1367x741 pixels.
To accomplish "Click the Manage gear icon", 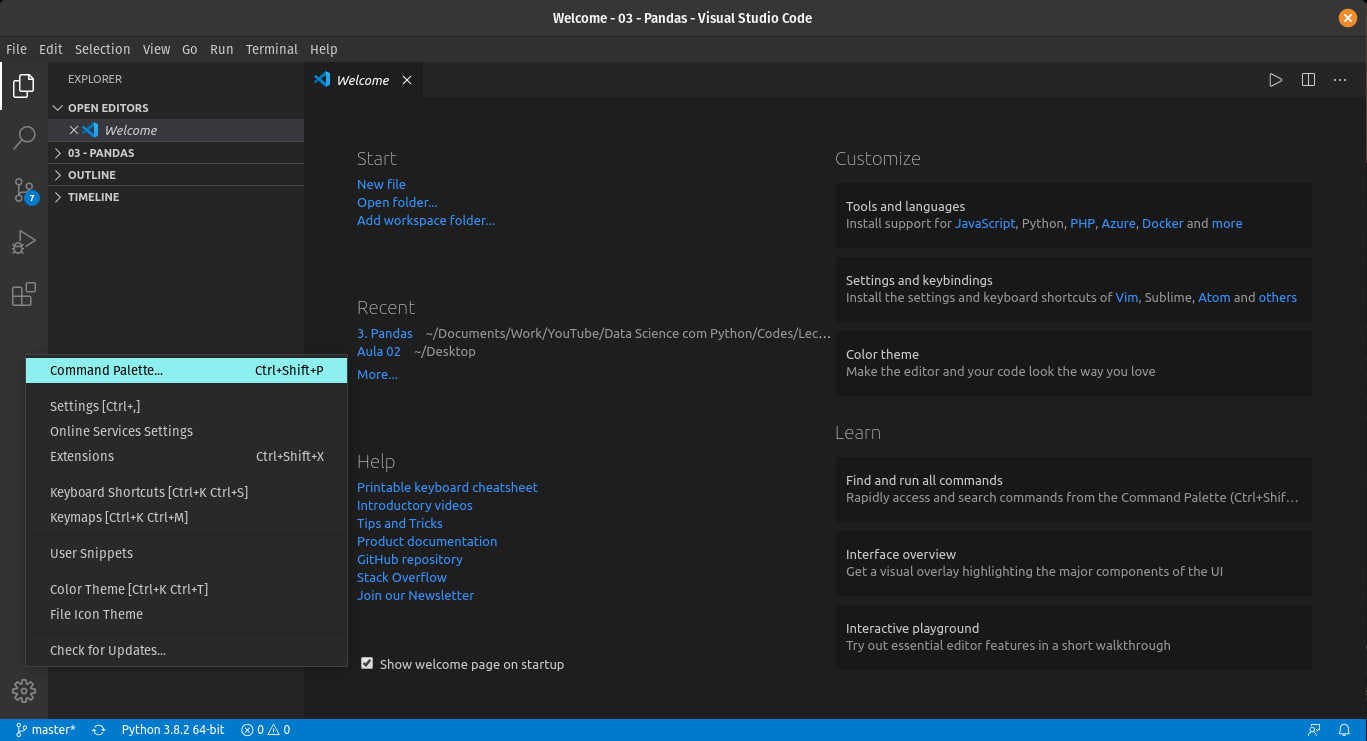I will click(x=22, y=690).
